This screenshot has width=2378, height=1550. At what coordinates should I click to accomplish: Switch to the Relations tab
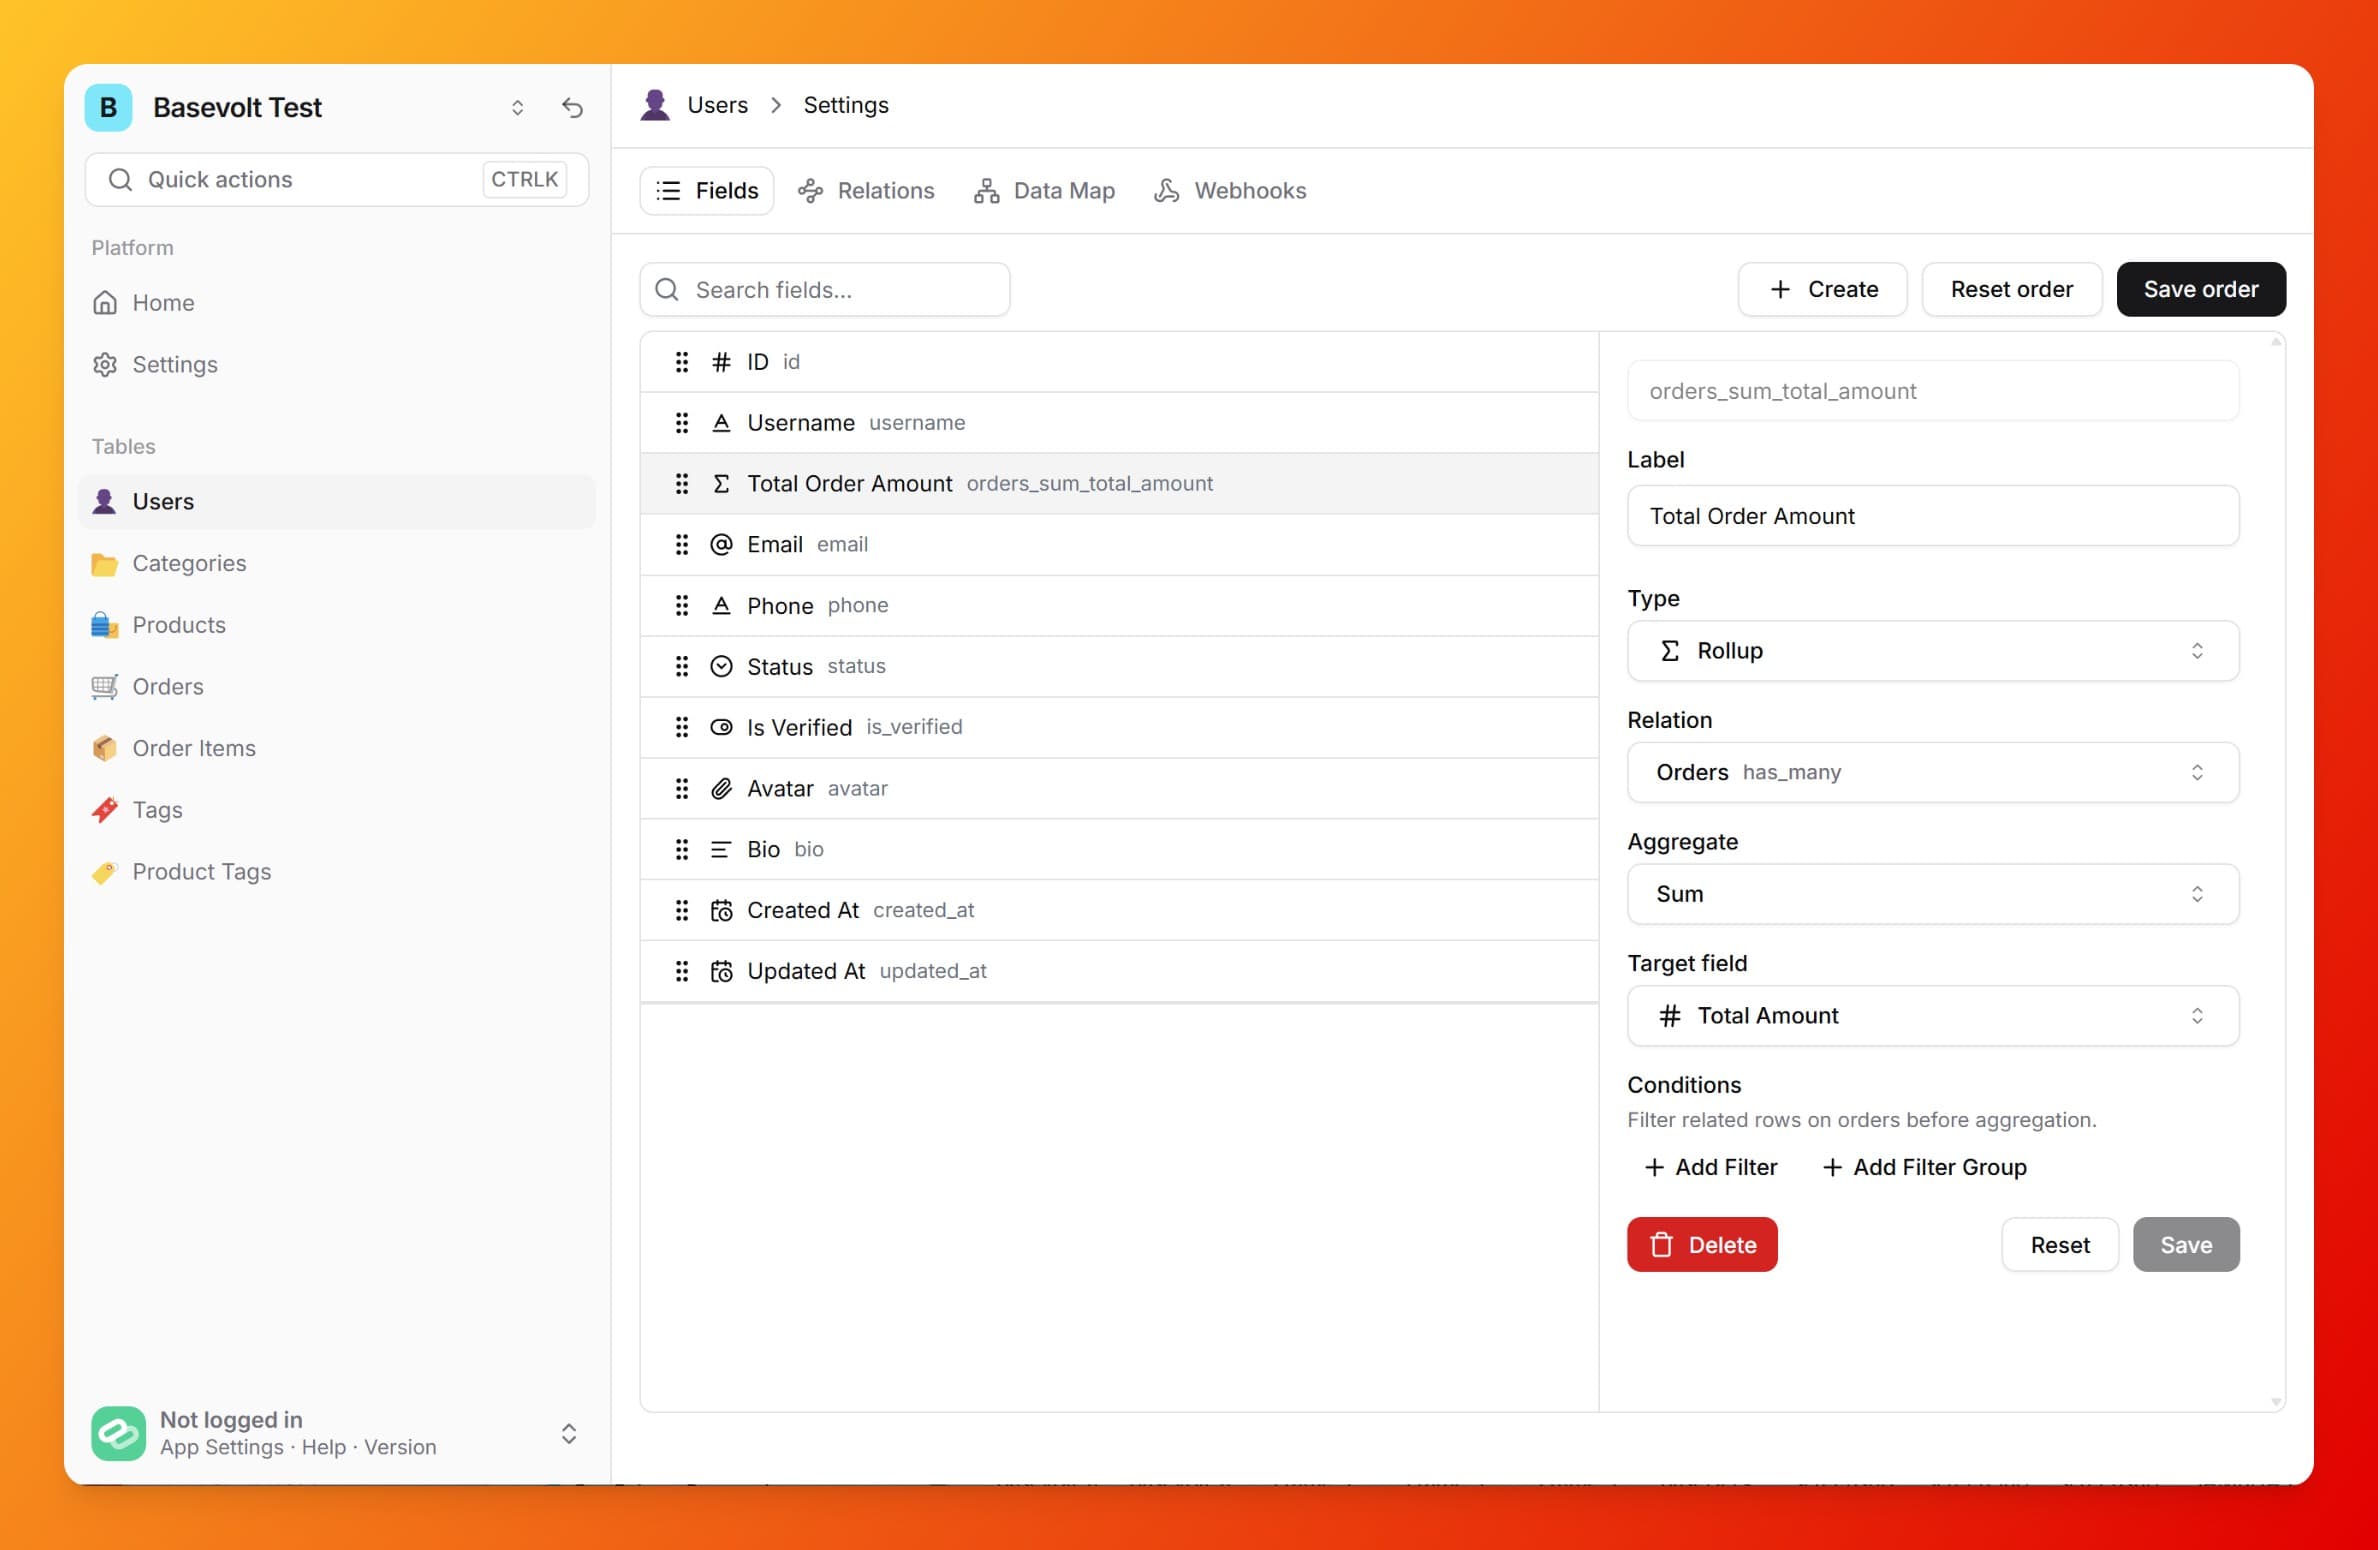pyautogui.click(x=866, y=190)
